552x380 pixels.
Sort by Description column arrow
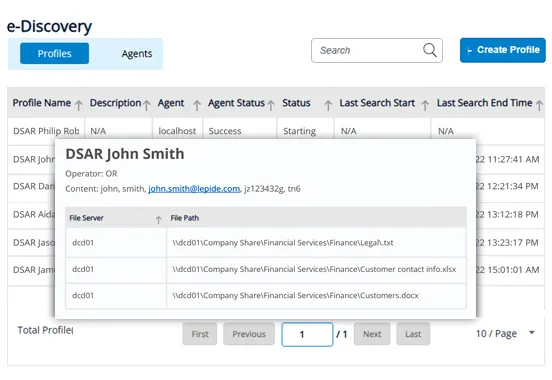click(146, 105)
